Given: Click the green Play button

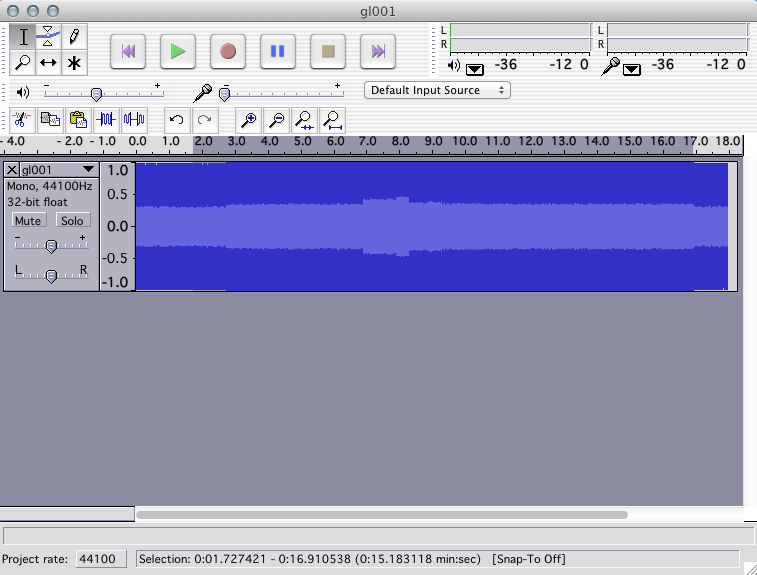Looking at the screenshot, I should pyautogui.click(x=178, y=51).
